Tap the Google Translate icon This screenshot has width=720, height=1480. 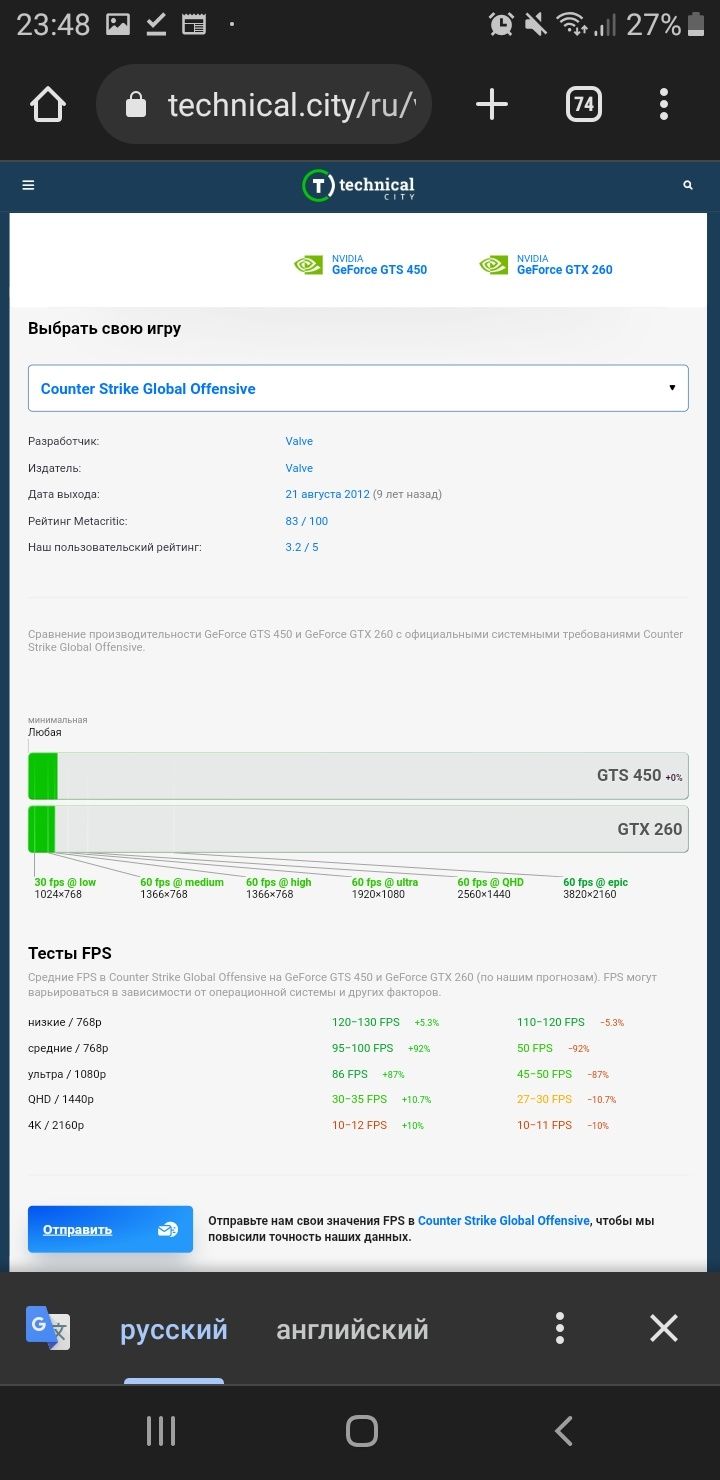tap(47, 1329)
